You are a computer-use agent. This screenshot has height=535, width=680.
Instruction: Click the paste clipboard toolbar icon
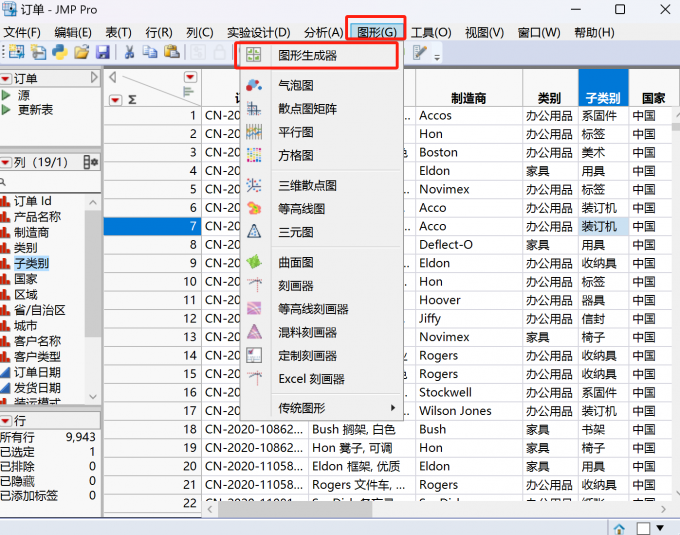click(172, 52)
